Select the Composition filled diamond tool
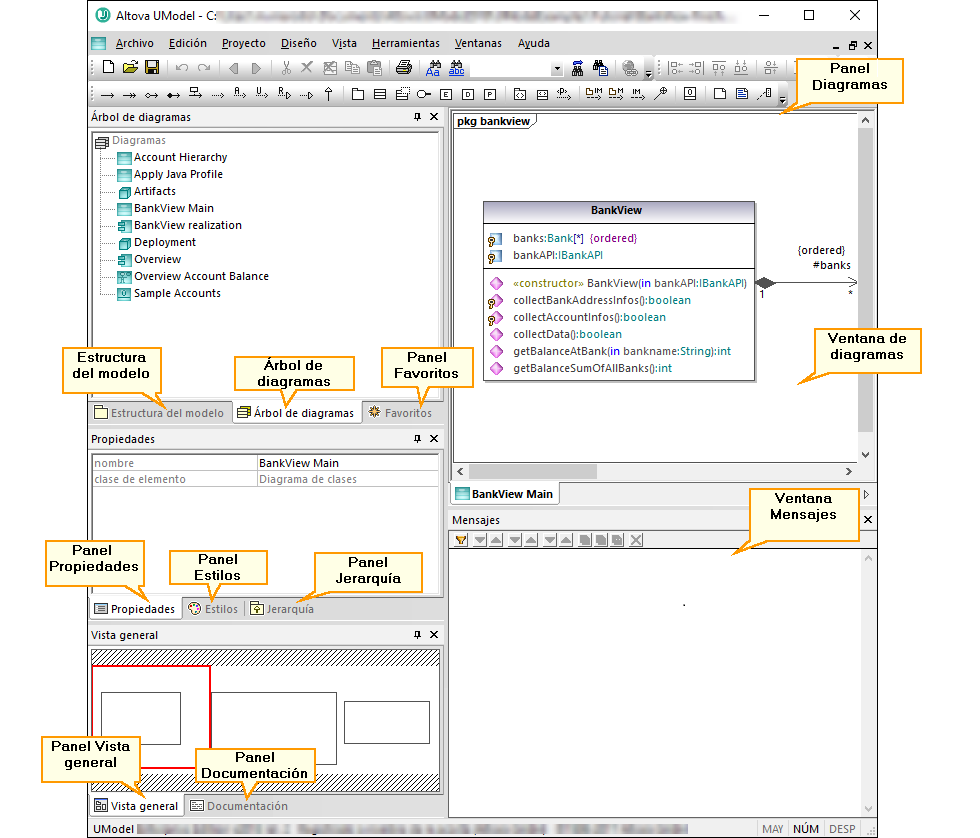 pyautogui.click(x=173, y=95)
